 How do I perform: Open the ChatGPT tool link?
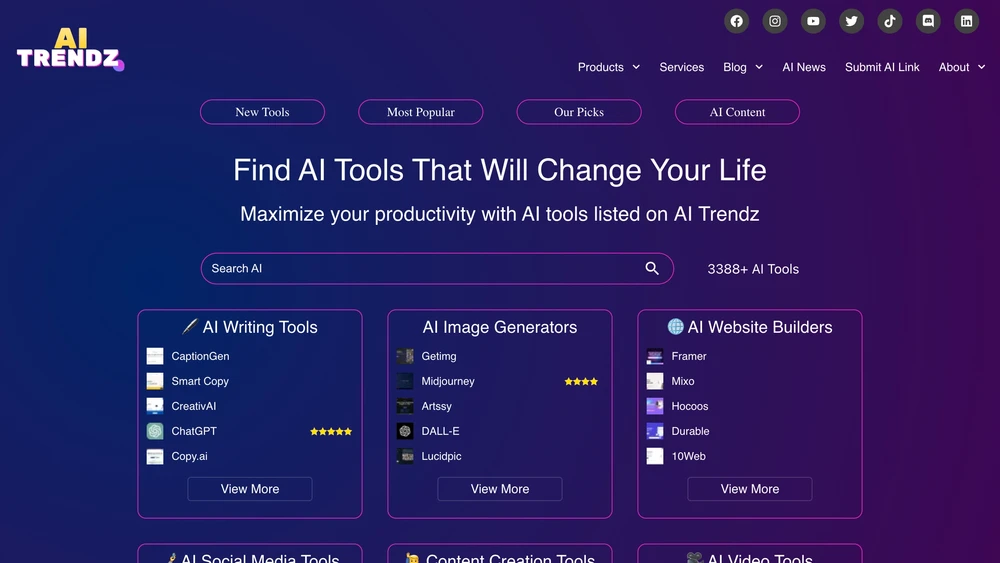point(194,431)
